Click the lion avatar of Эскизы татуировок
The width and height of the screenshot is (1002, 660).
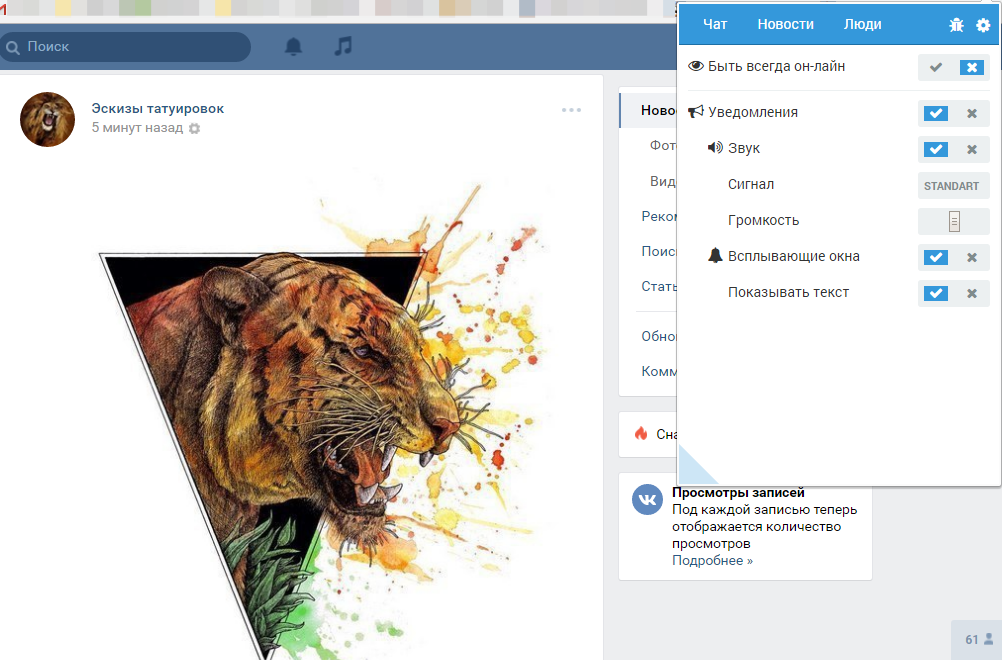point(47,119)
